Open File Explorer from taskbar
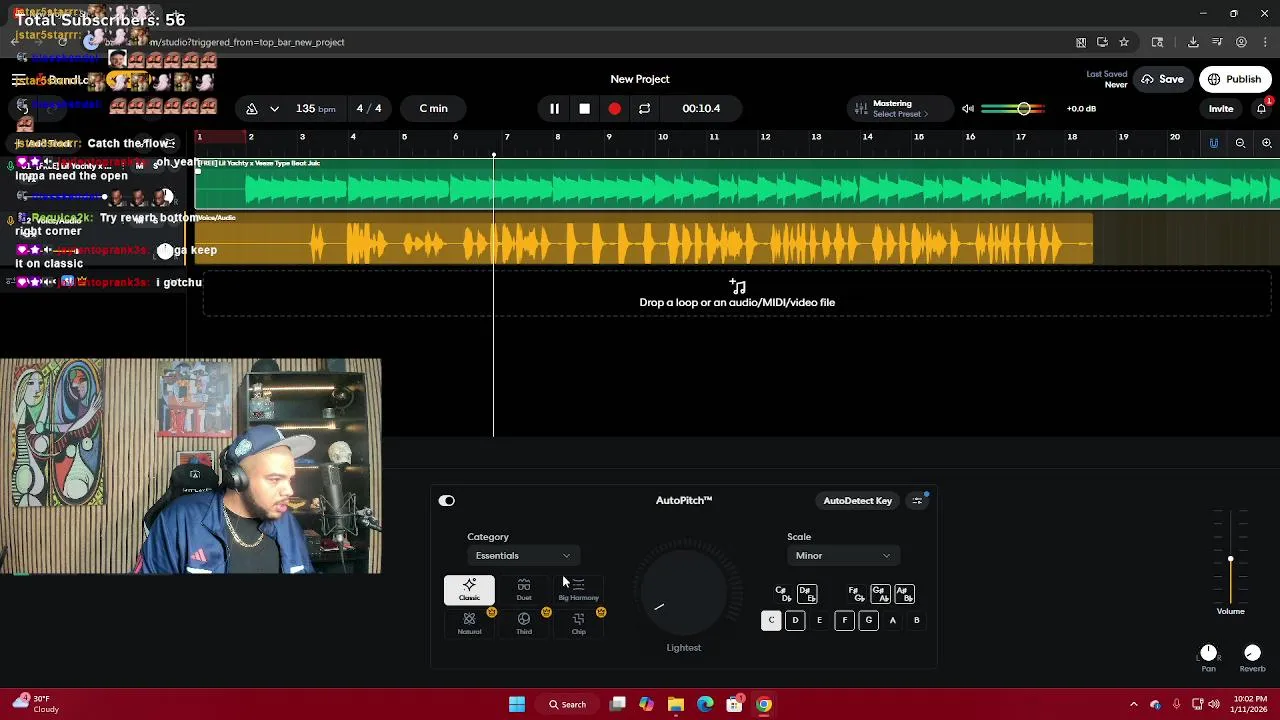 [676, 705]
